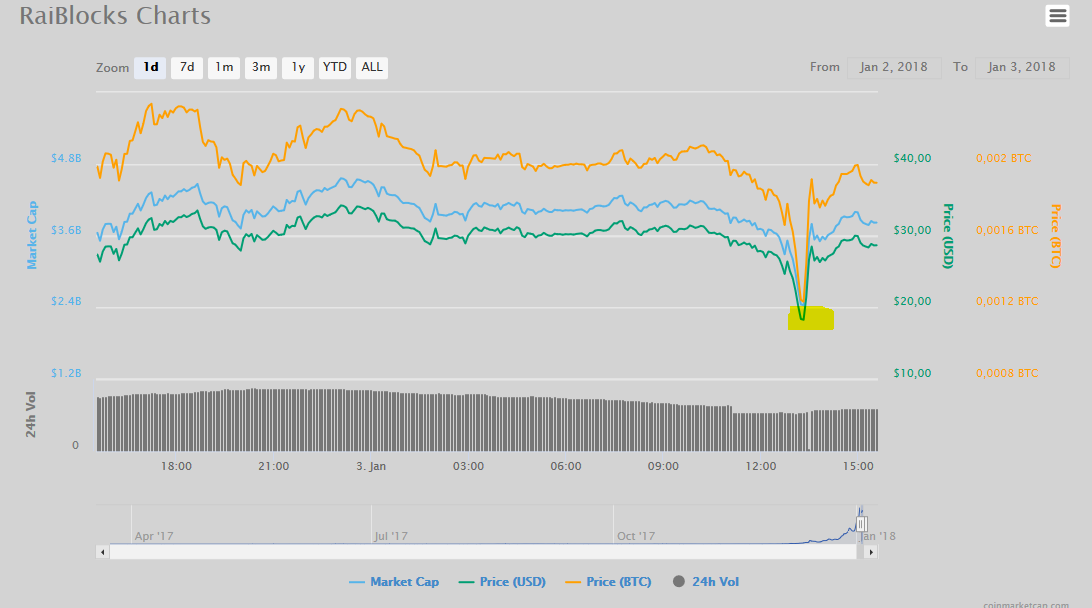Select the YTD zoom range
The height and width of the screenshot is (608, 1092).
click(x=335, y=68)
